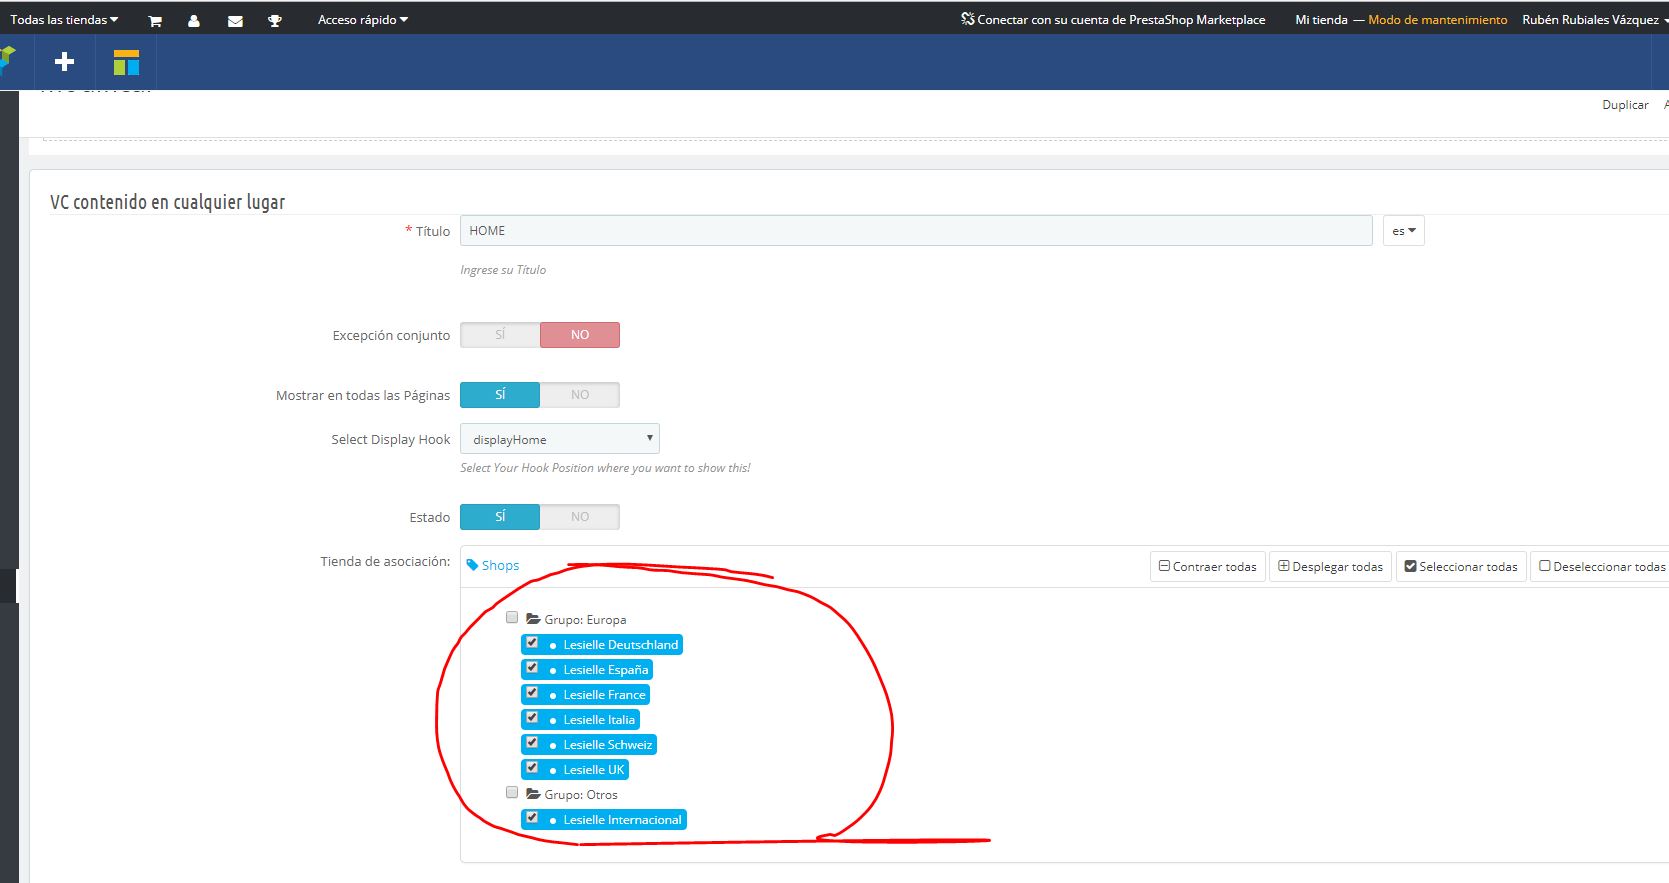Open the customers person icon
Screen dimensions: 1669x883
click(194, 21)
